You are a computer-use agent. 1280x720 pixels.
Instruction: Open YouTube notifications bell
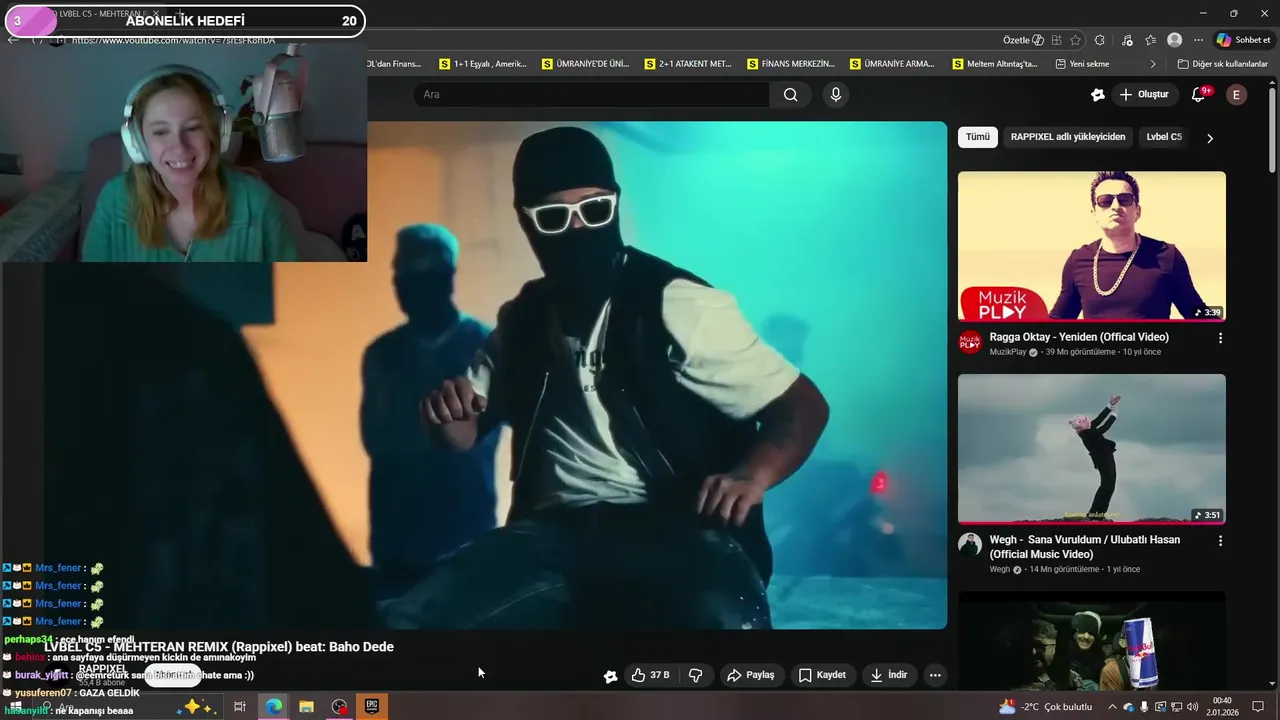point(1198,95)
